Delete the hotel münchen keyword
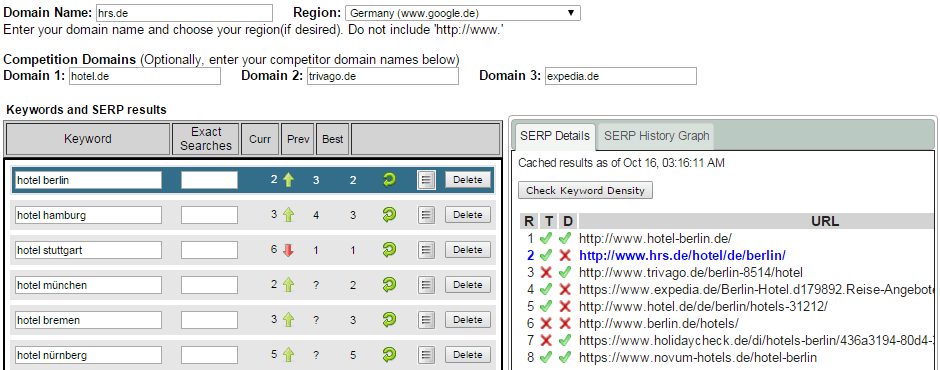The width and height of the screenshot is (940, 370). coord(468,285)
